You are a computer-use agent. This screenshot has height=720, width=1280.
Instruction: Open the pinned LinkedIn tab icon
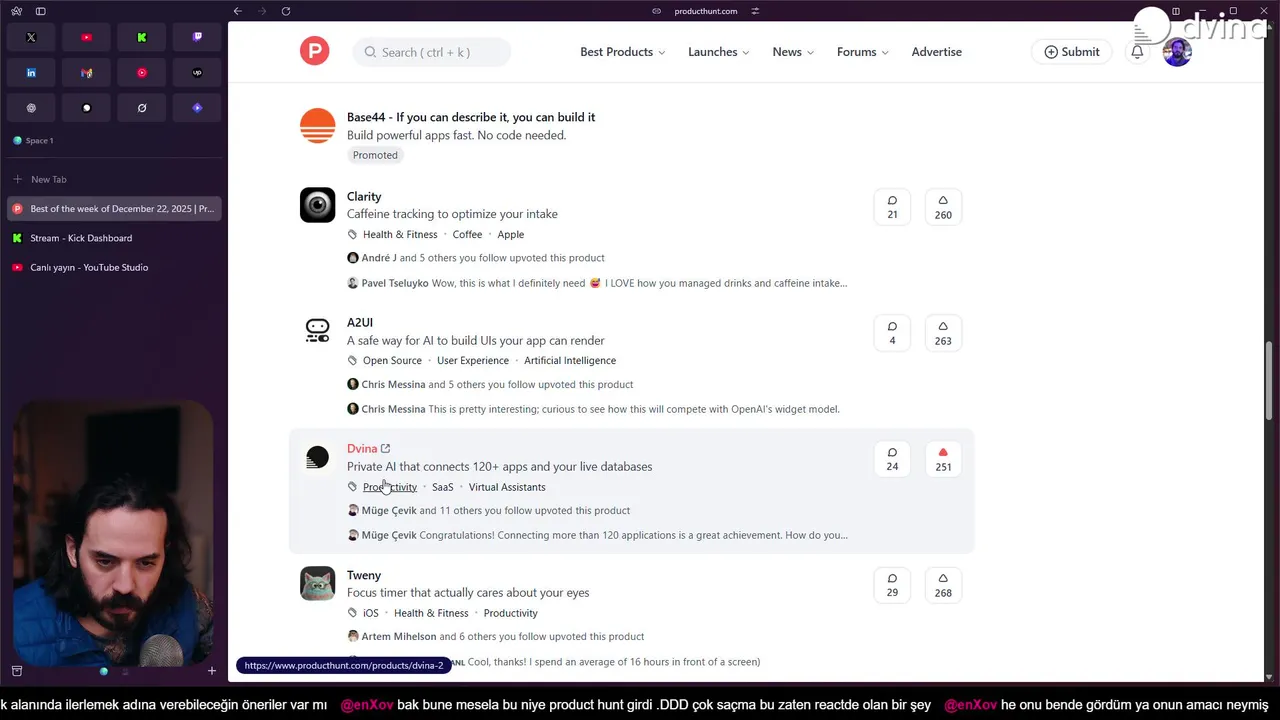point(31,72)
